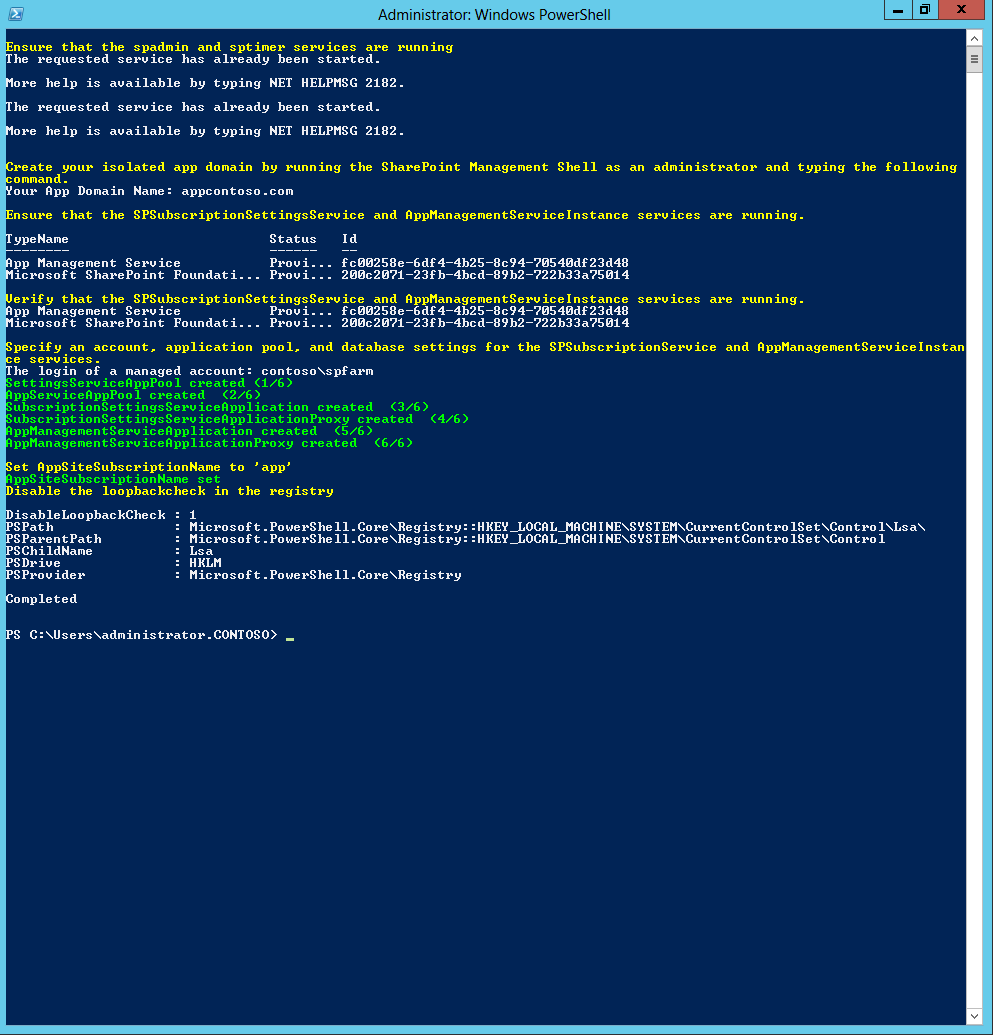Click 'Ensure that the spadmin and sptimer' line

coord(229,48)
